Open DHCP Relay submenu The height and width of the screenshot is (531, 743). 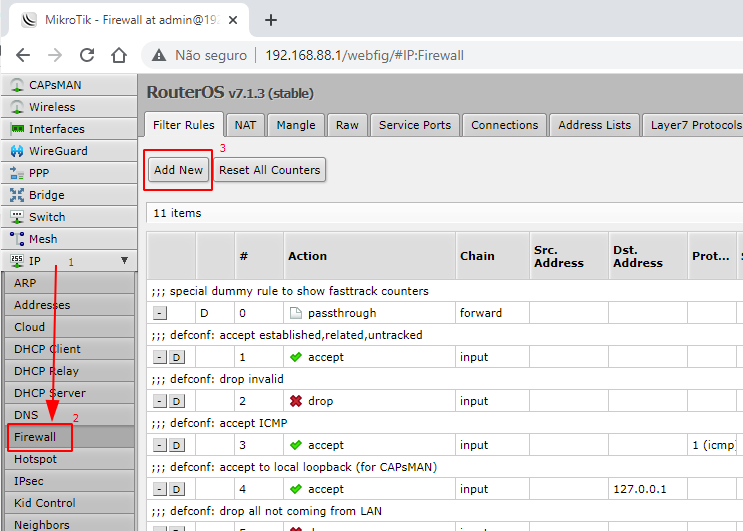click(x=69, y=371)
